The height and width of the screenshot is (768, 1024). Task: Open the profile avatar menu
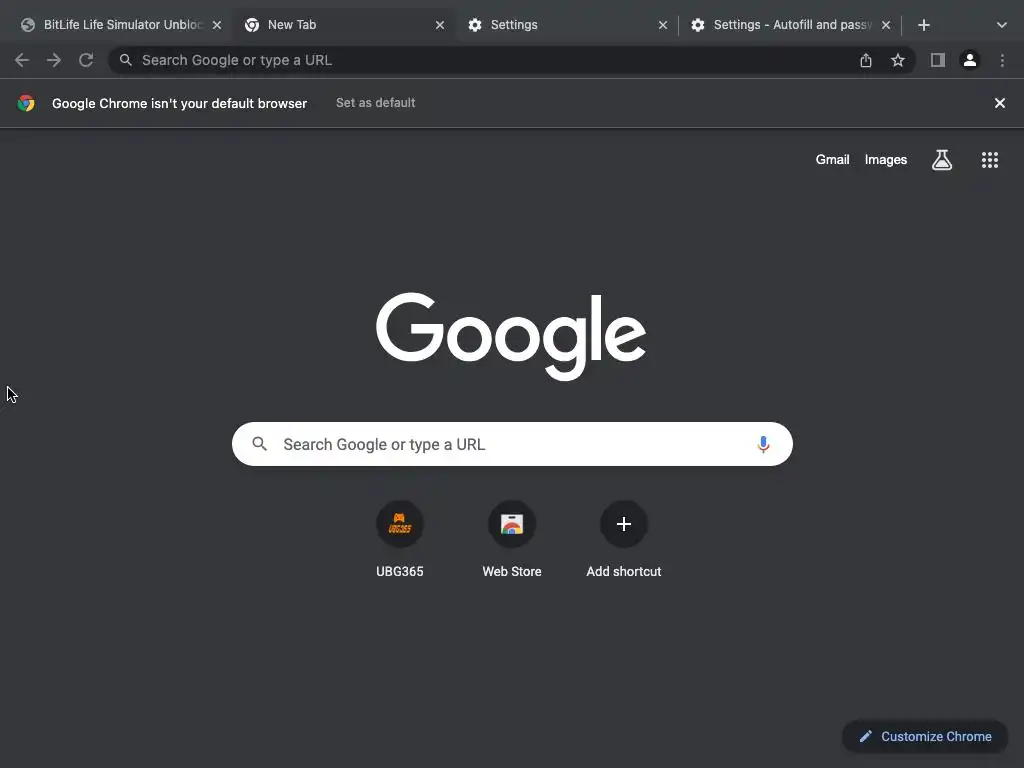click(x=970, y=61)
